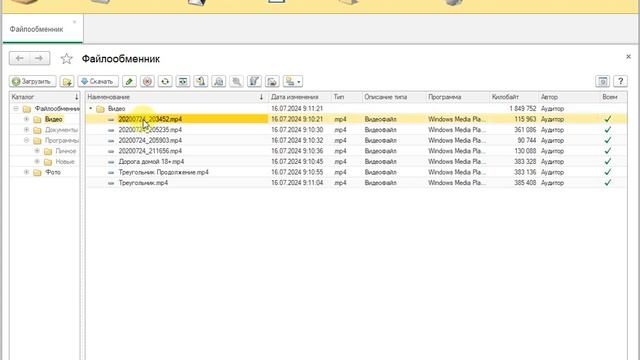Click the Программа column header
640x360 pixels.
coord(457,97)
